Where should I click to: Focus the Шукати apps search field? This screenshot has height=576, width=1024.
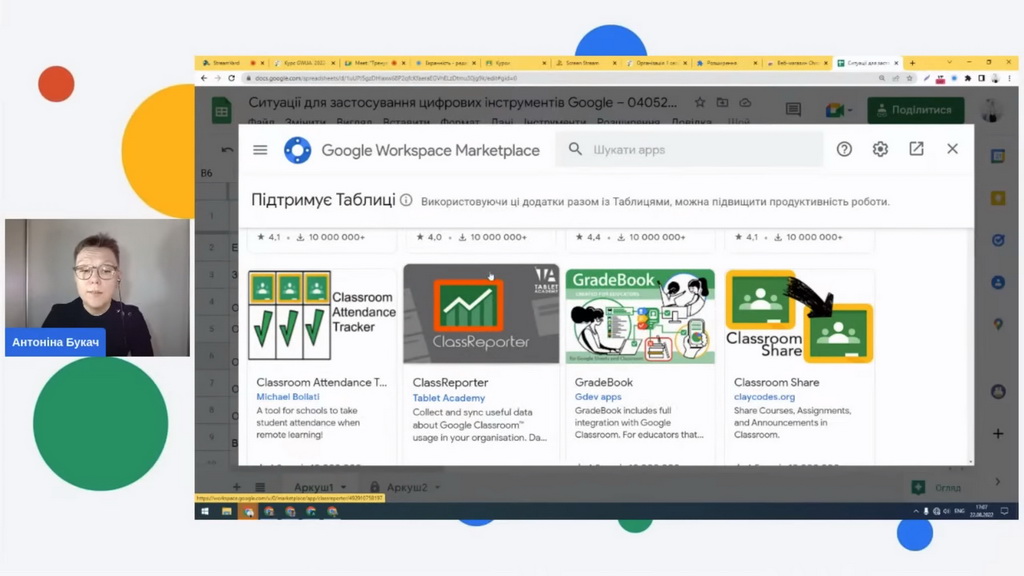[x=689, y=150]
